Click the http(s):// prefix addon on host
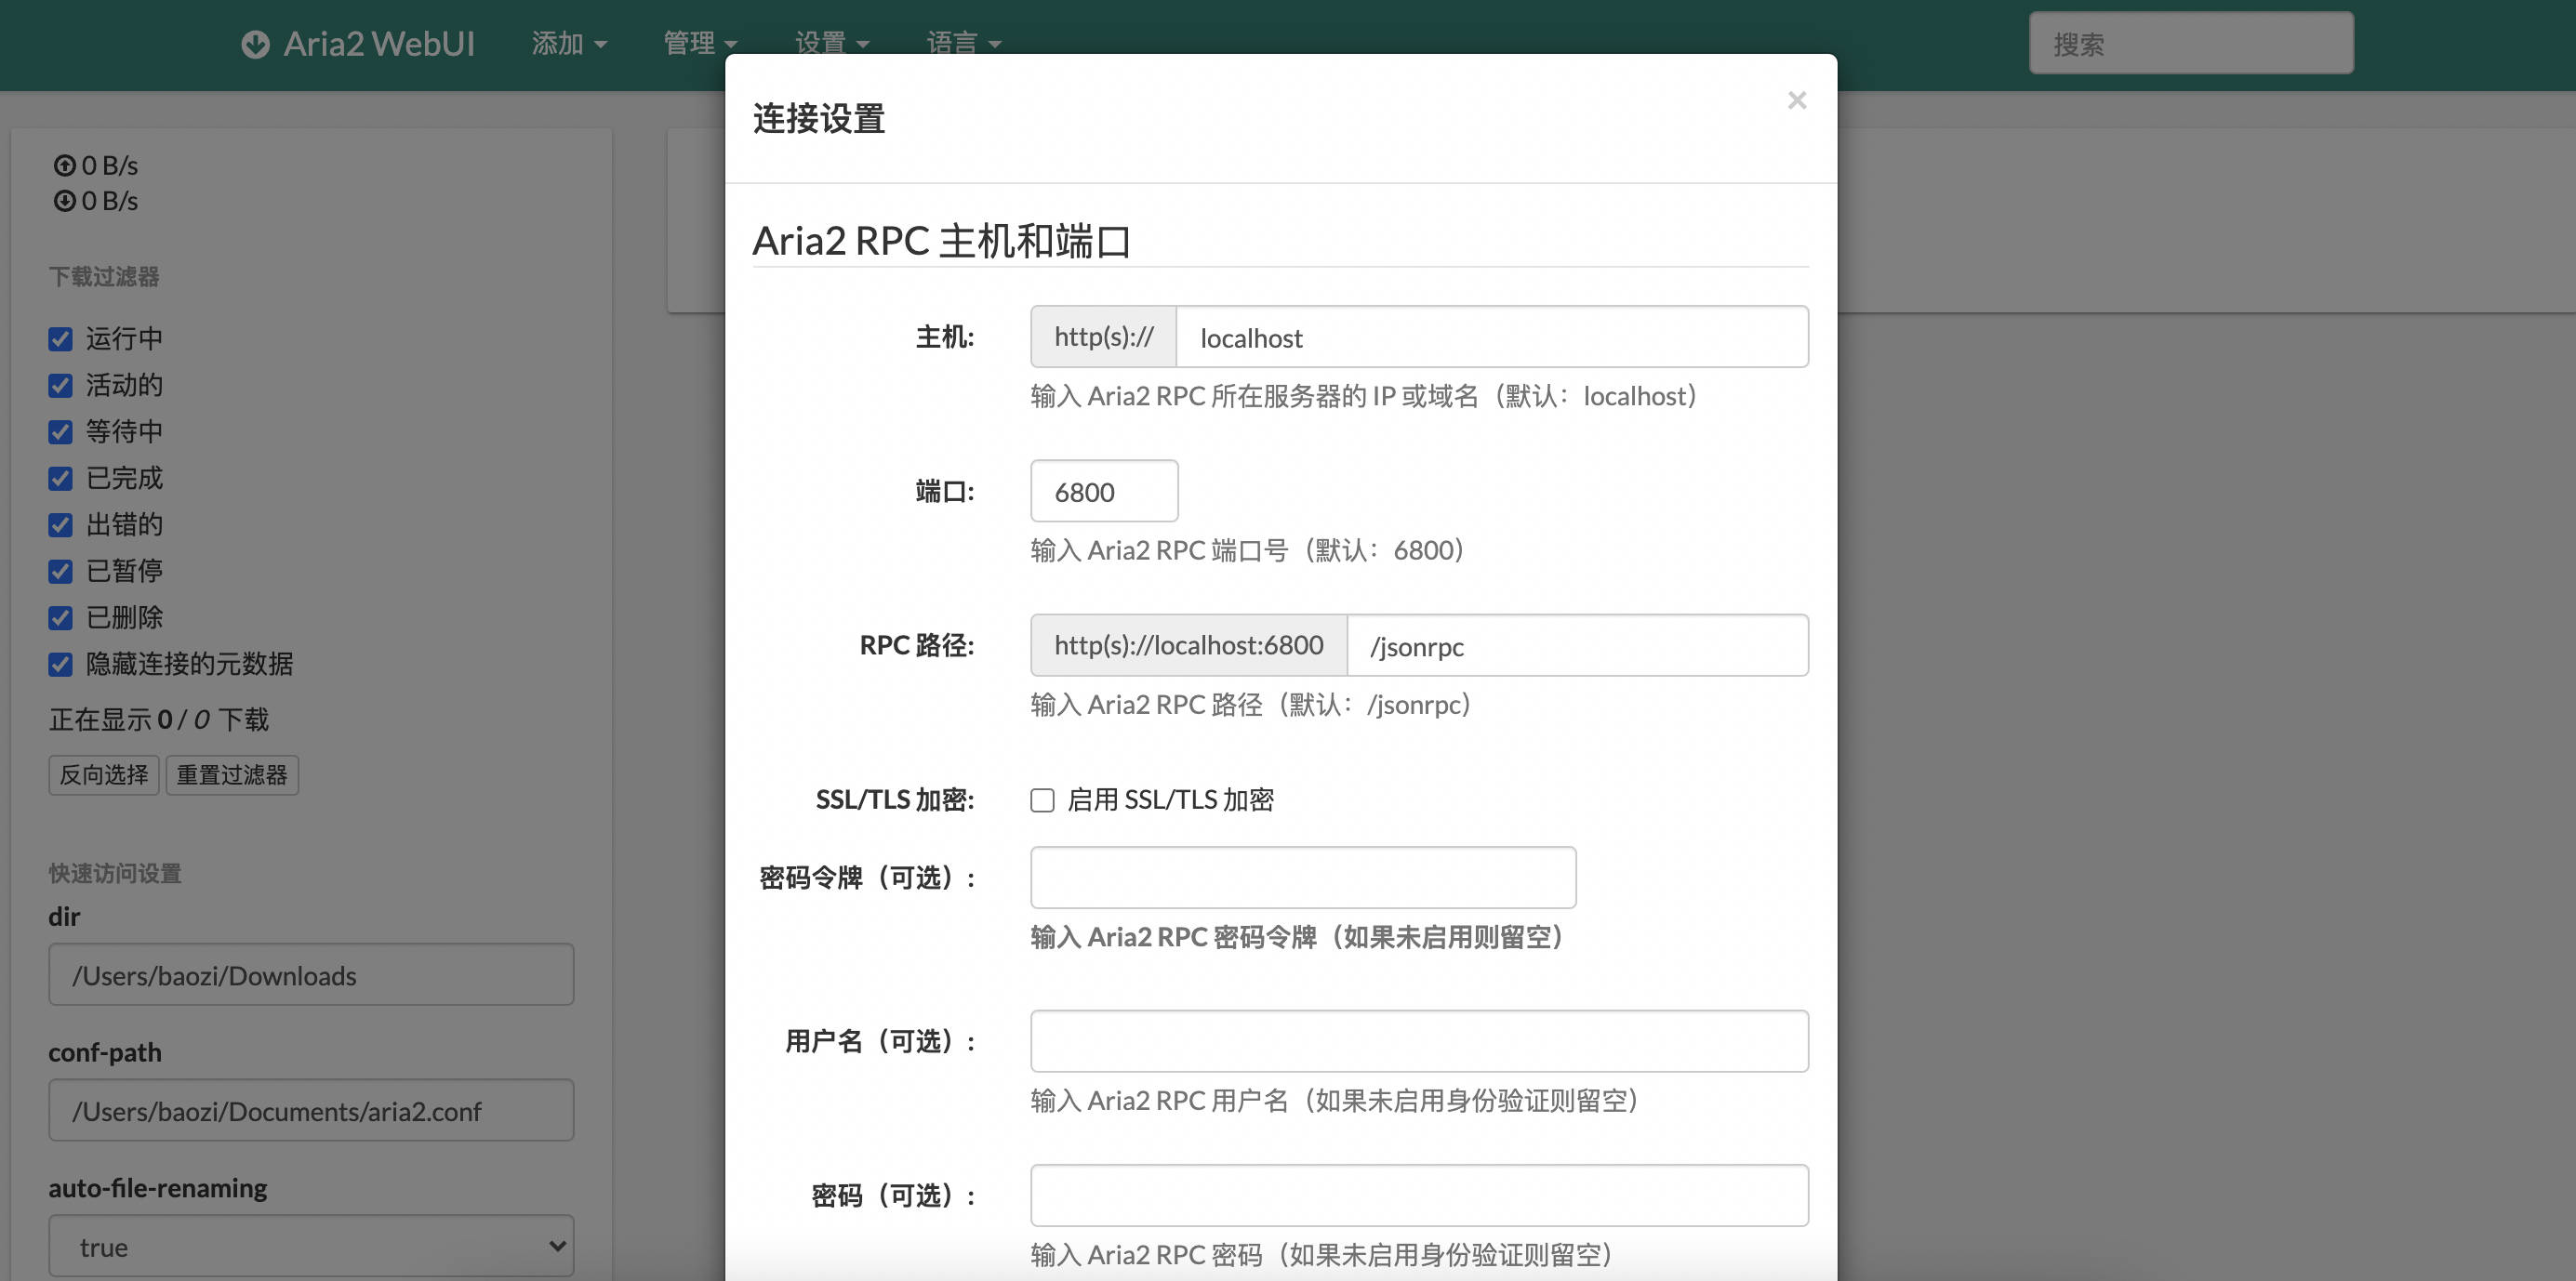The height and width of the screenshot is (1281, 2576). click(1104, 337)
